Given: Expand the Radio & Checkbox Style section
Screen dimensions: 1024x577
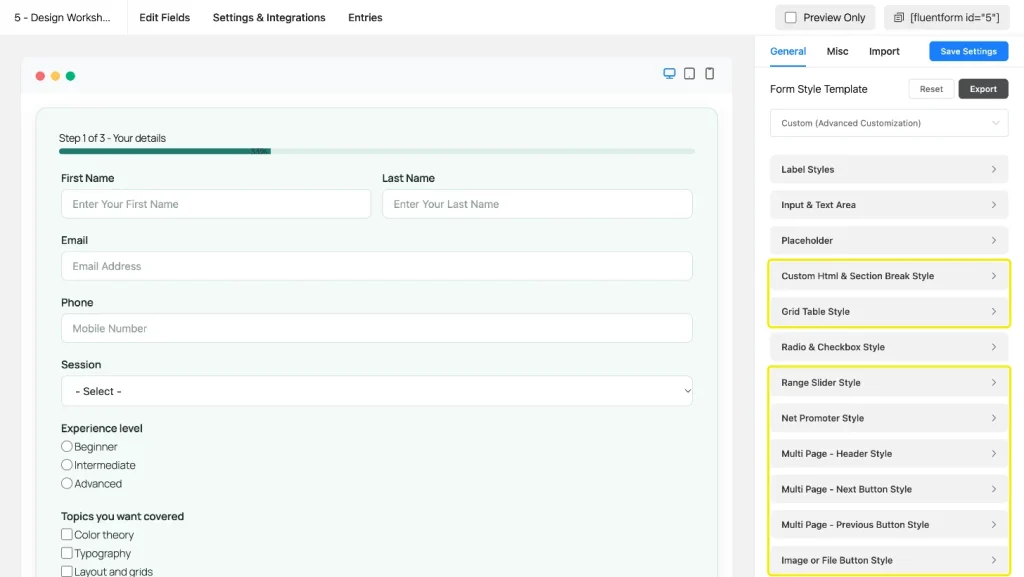Looking at the screenshot, I should point(889,347).
